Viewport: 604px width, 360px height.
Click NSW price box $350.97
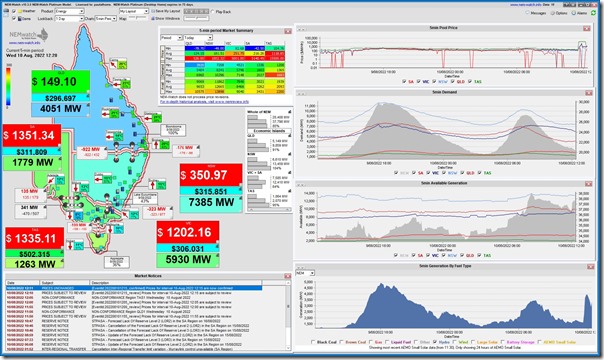(211, 175)
